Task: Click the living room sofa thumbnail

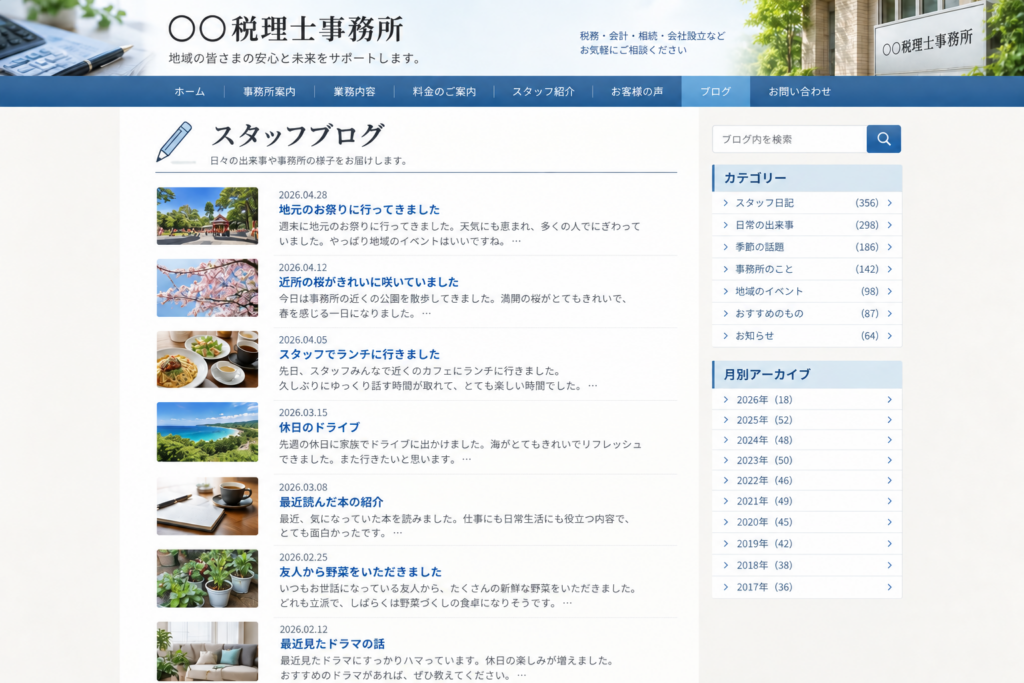Action: coord(207,651)
